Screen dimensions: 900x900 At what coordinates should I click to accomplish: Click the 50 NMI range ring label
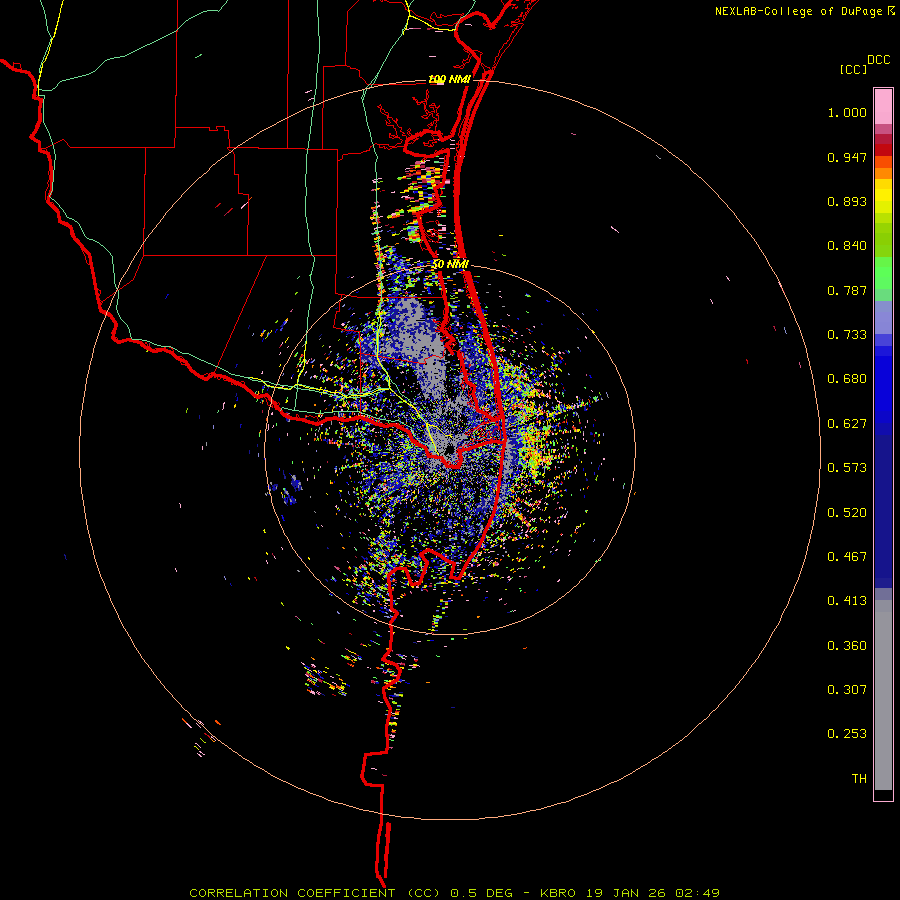click(451, 265)
